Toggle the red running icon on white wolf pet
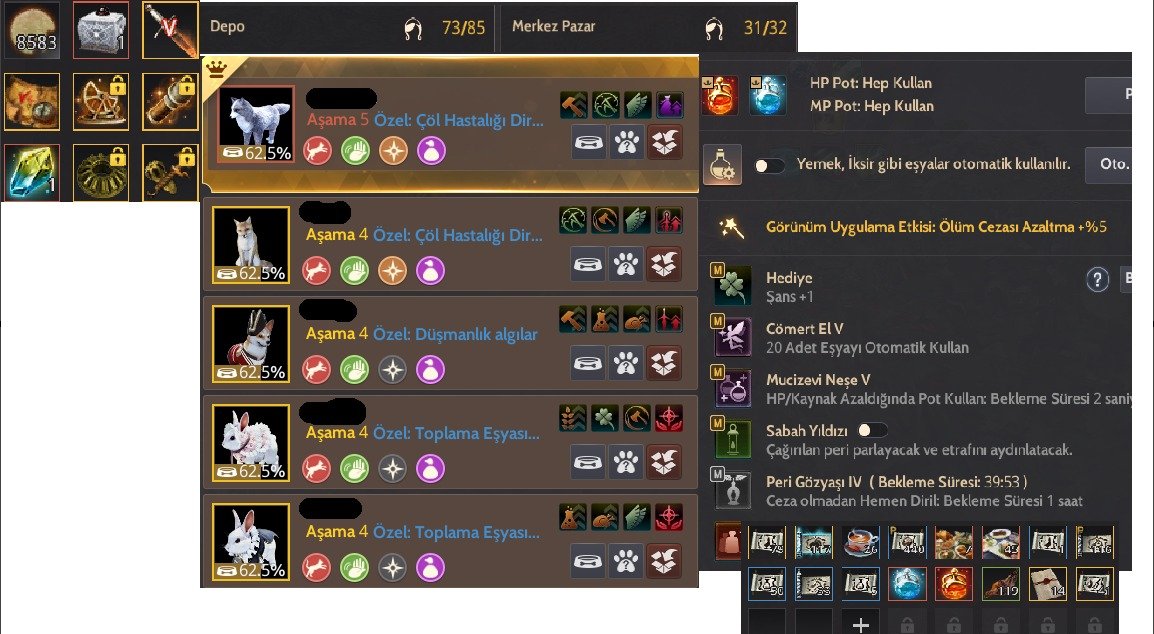This screenshot has width=1154, height=634. pyautogui.click(x=317, y=150)
